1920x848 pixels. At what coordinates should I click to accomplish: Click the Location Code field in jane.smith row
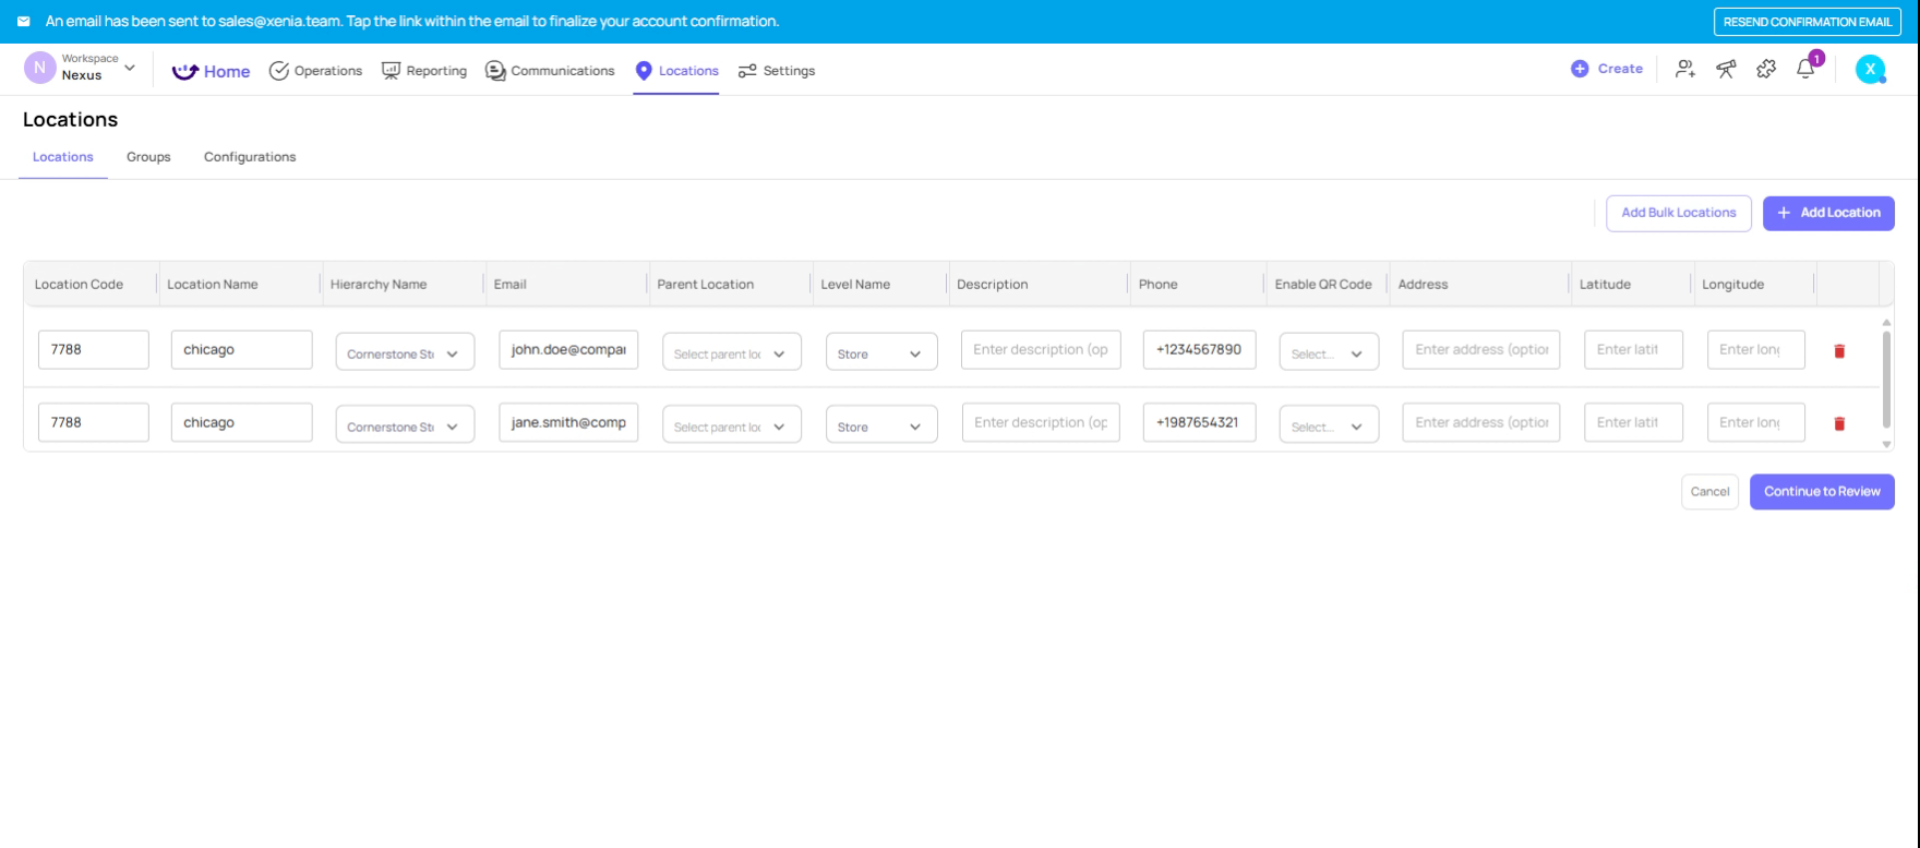(x=94, y=423)
